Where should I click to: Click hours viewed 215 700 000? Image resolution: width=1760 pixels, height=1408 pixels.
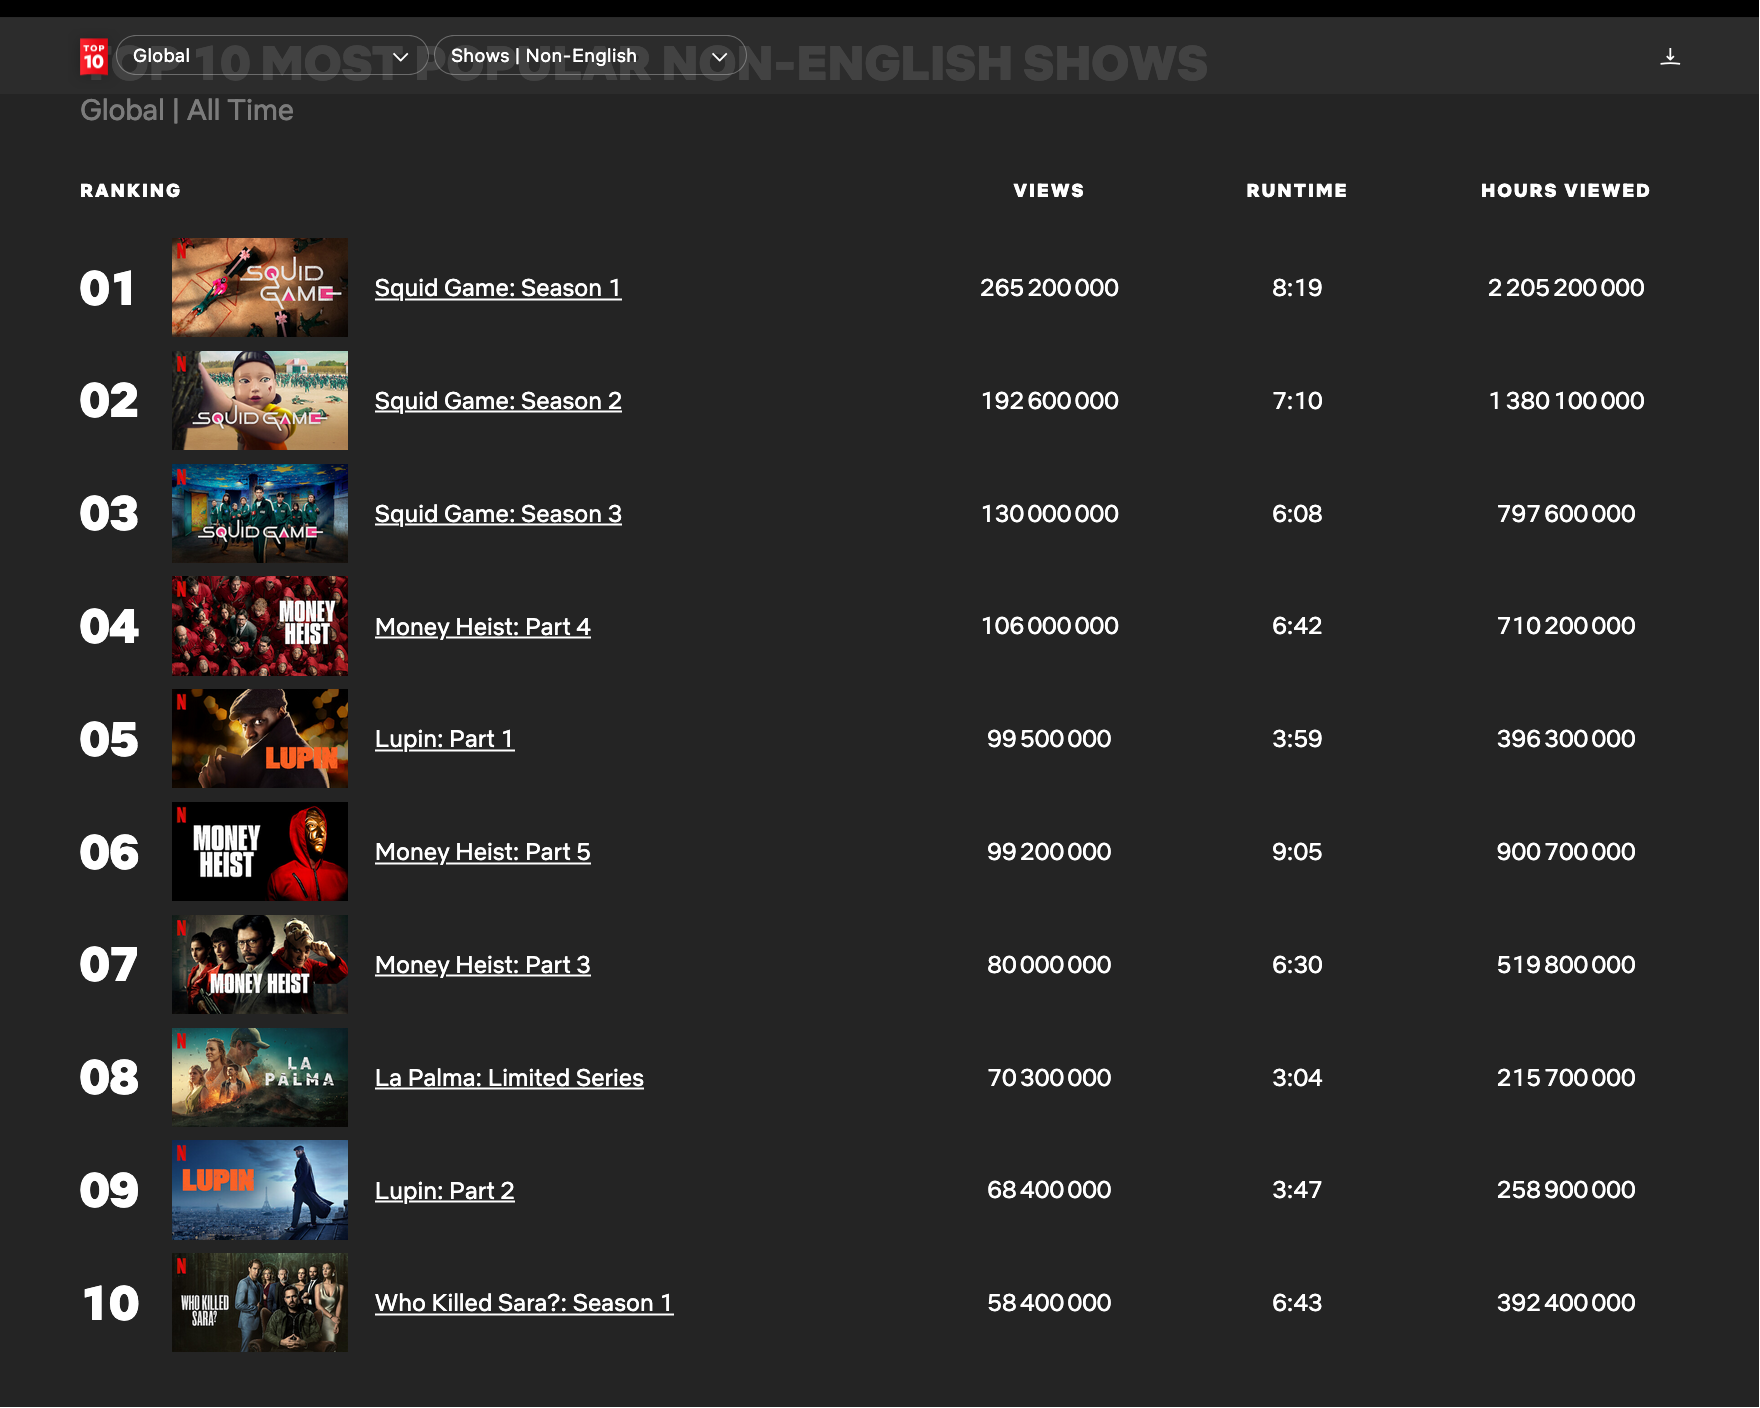[1566, 1078]
